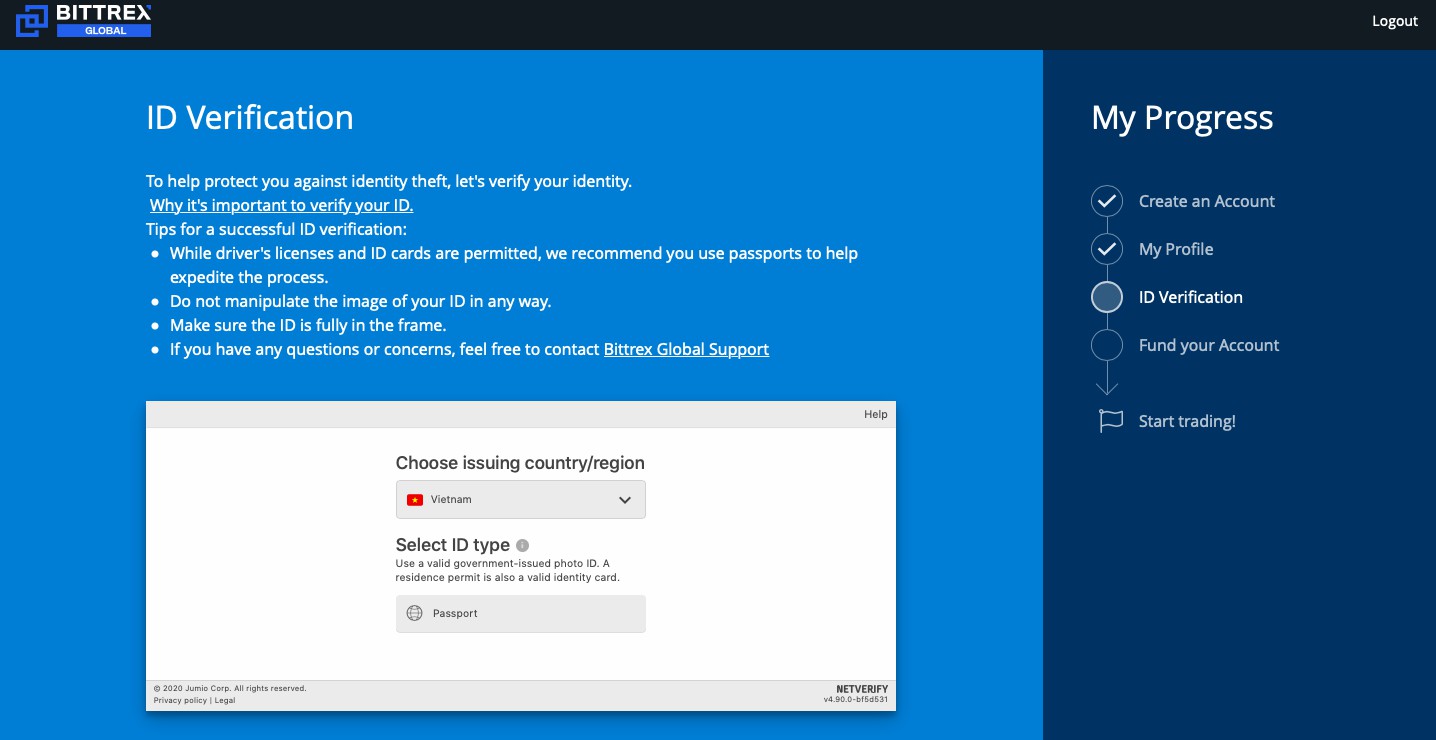This screenshot has width=1436, height=740.
Task: Open Help in the verification frame
Action: tap(875, 414)
